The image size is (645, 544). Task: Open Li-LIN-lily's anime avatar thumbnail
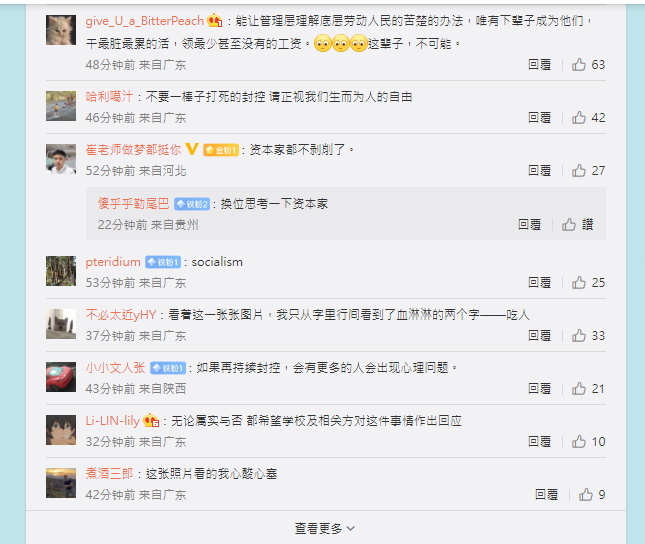coord(61,430)
